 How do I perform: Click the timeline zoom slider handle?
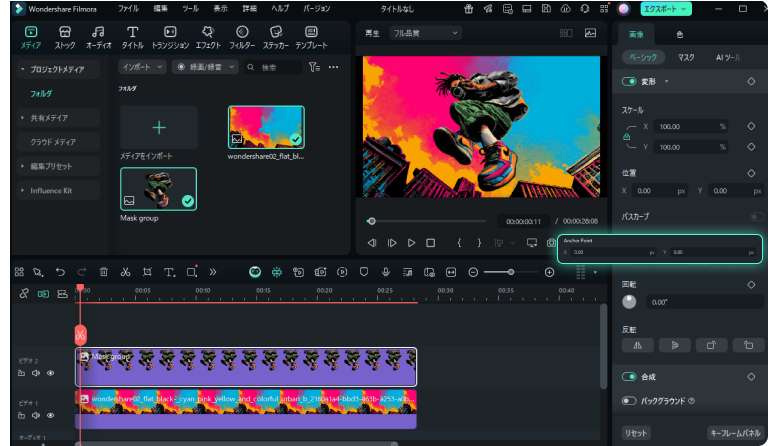click(x=511, y=272)
